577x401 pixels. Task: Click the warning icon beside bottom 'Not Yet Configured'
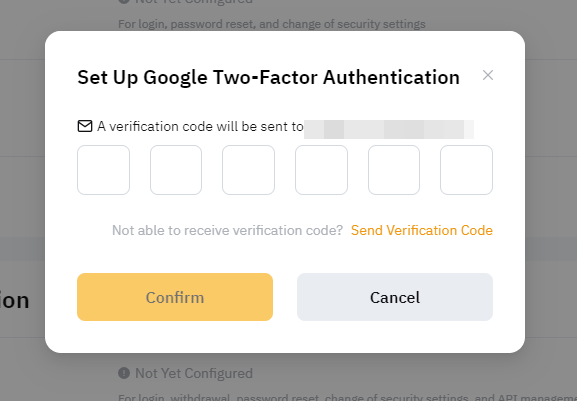click(x=124, y=373)
